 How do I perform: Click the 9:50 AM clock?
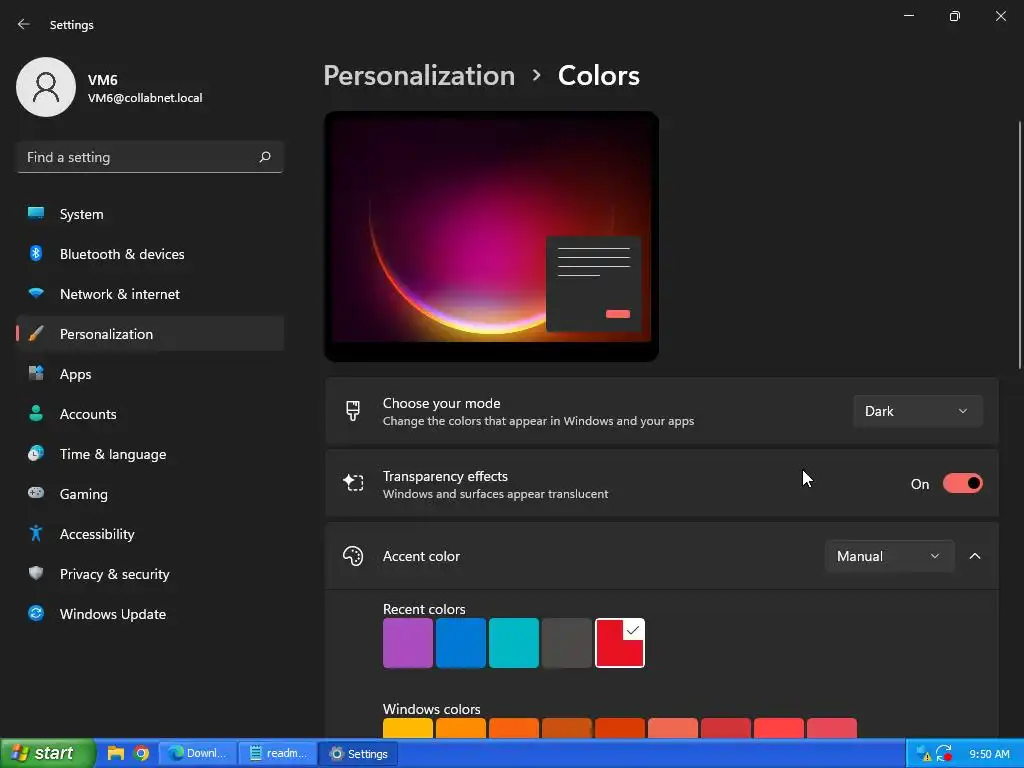(x=989, y=754)
